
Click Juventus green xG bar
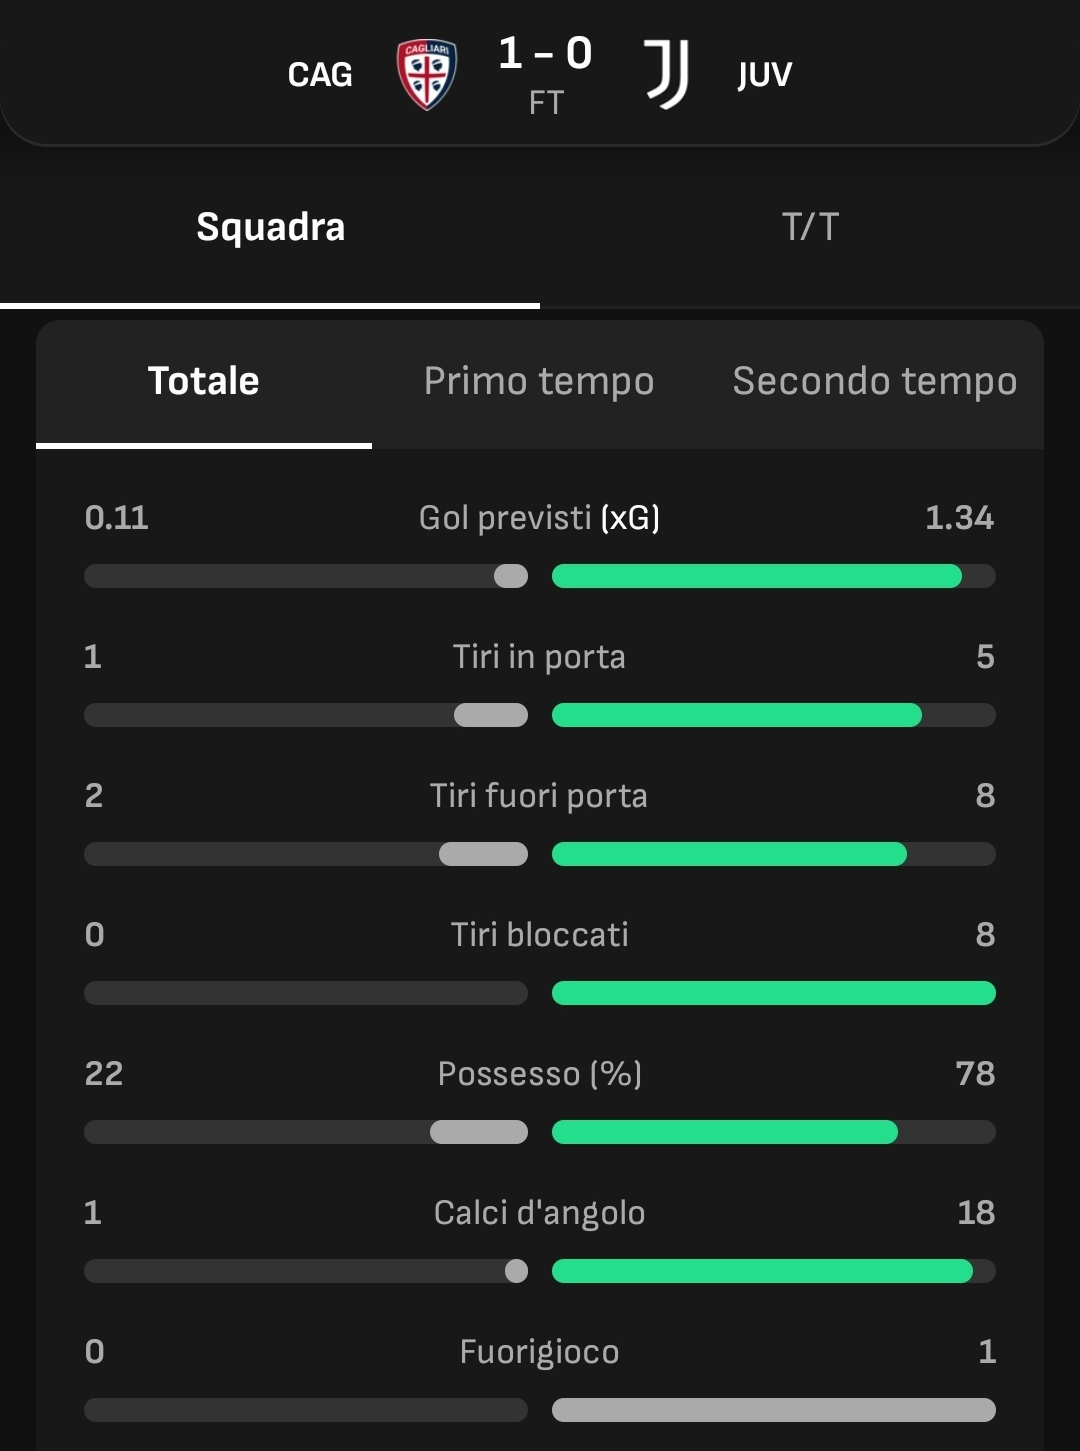click(756, 576)
